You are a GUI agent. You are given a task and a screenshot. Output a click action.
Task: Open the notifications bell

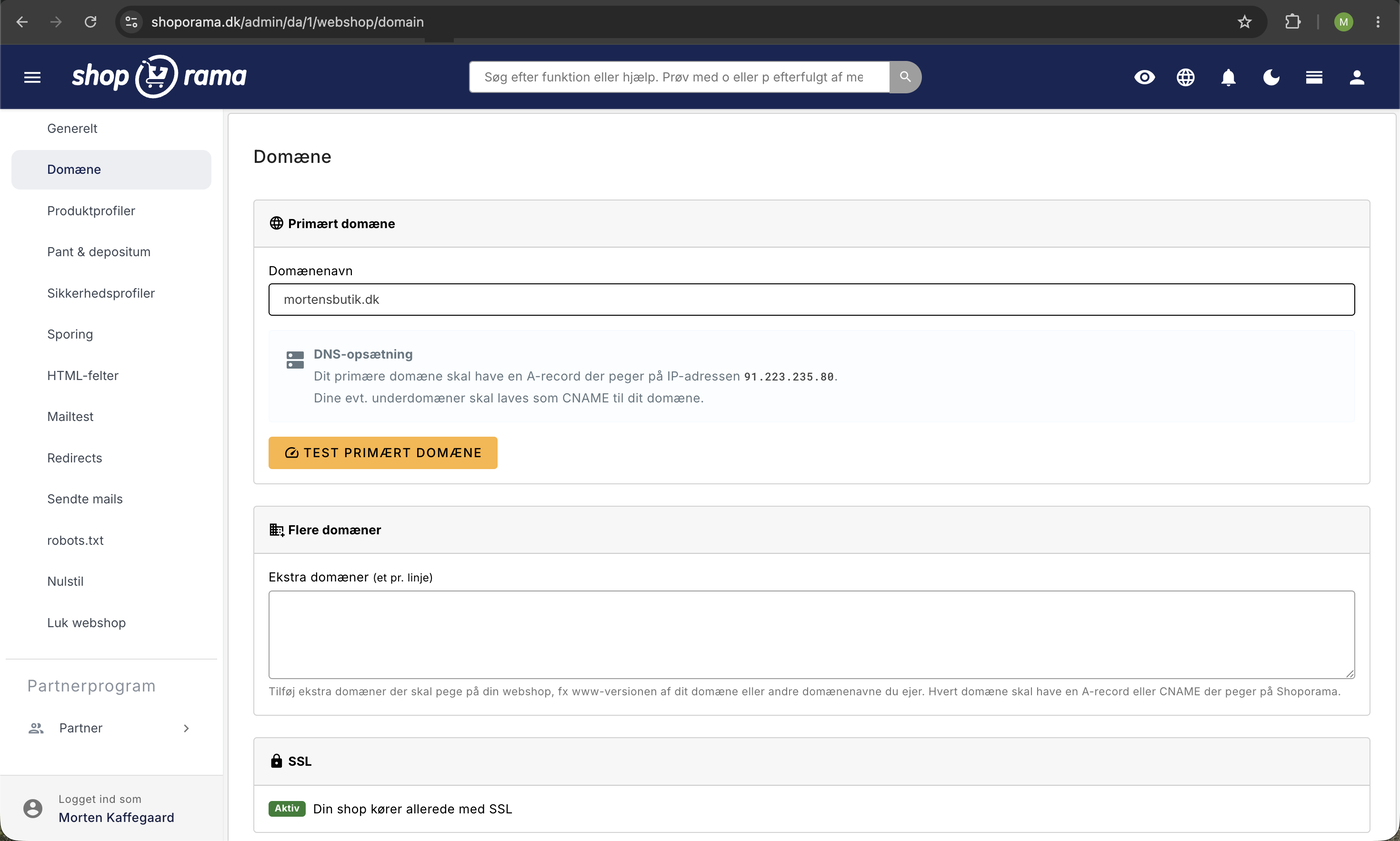pos(1229,77)
